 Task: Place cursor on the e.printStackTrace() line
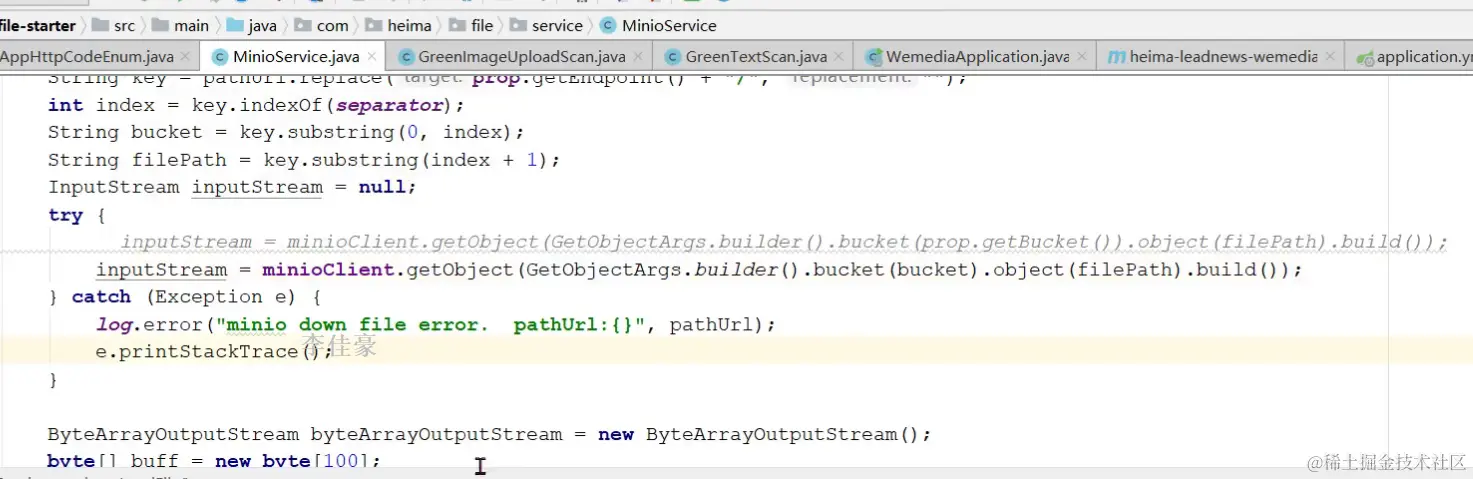[x=213, y=351]
